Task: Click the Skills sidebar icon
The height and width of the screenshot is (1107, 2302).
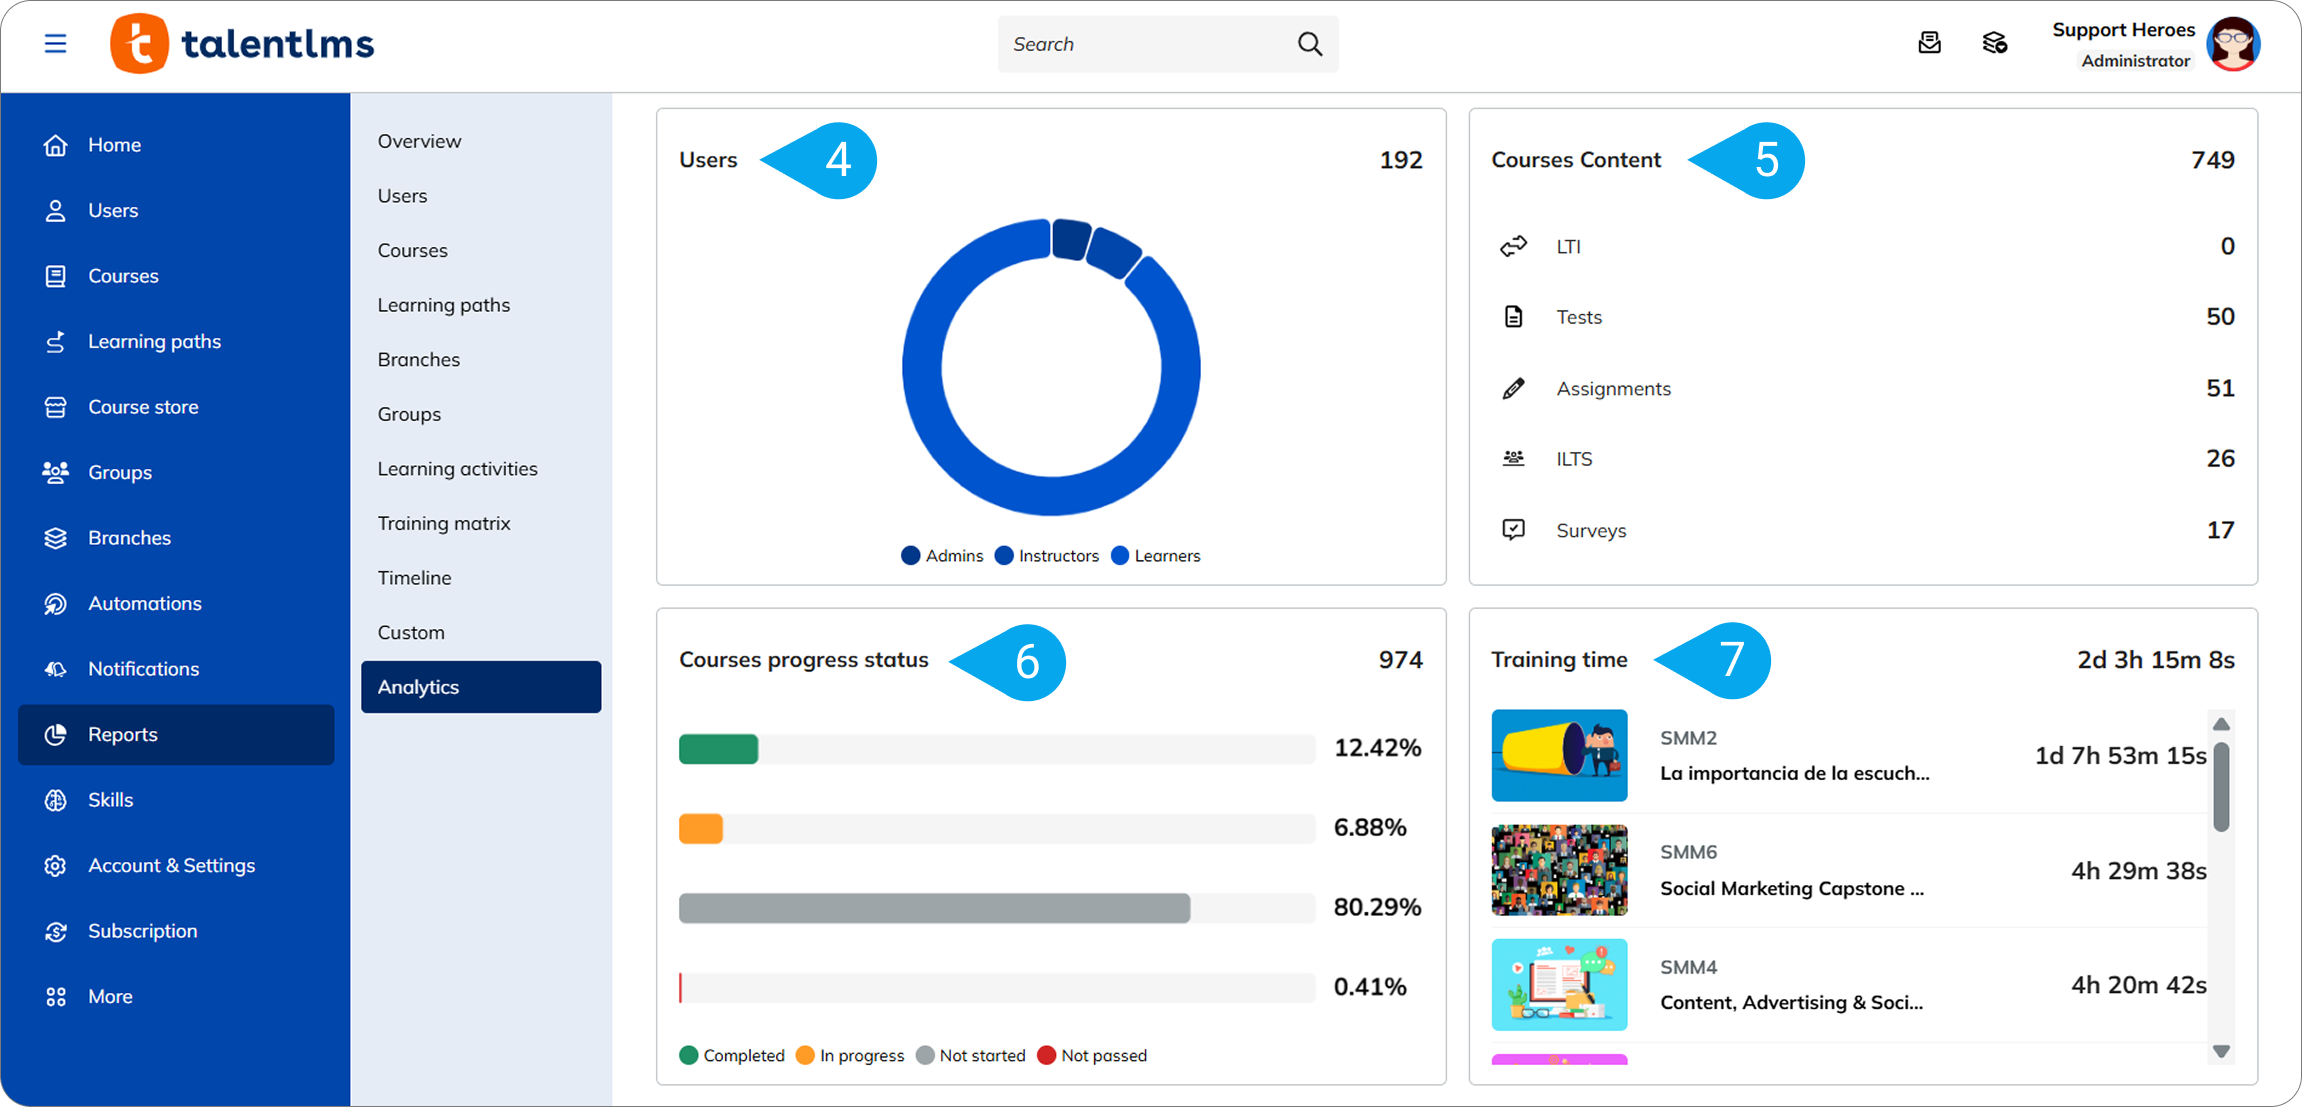Action: tap(56, 800)
